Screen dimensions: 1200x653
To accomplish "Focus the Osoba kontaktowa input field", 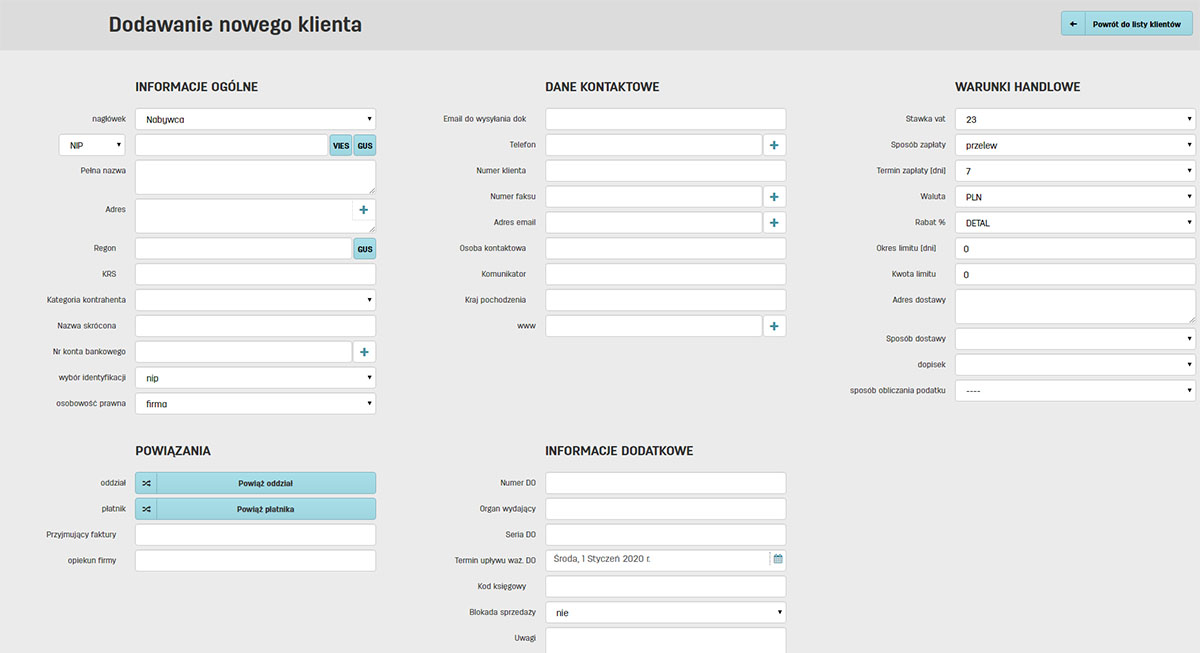I will 665,248.
